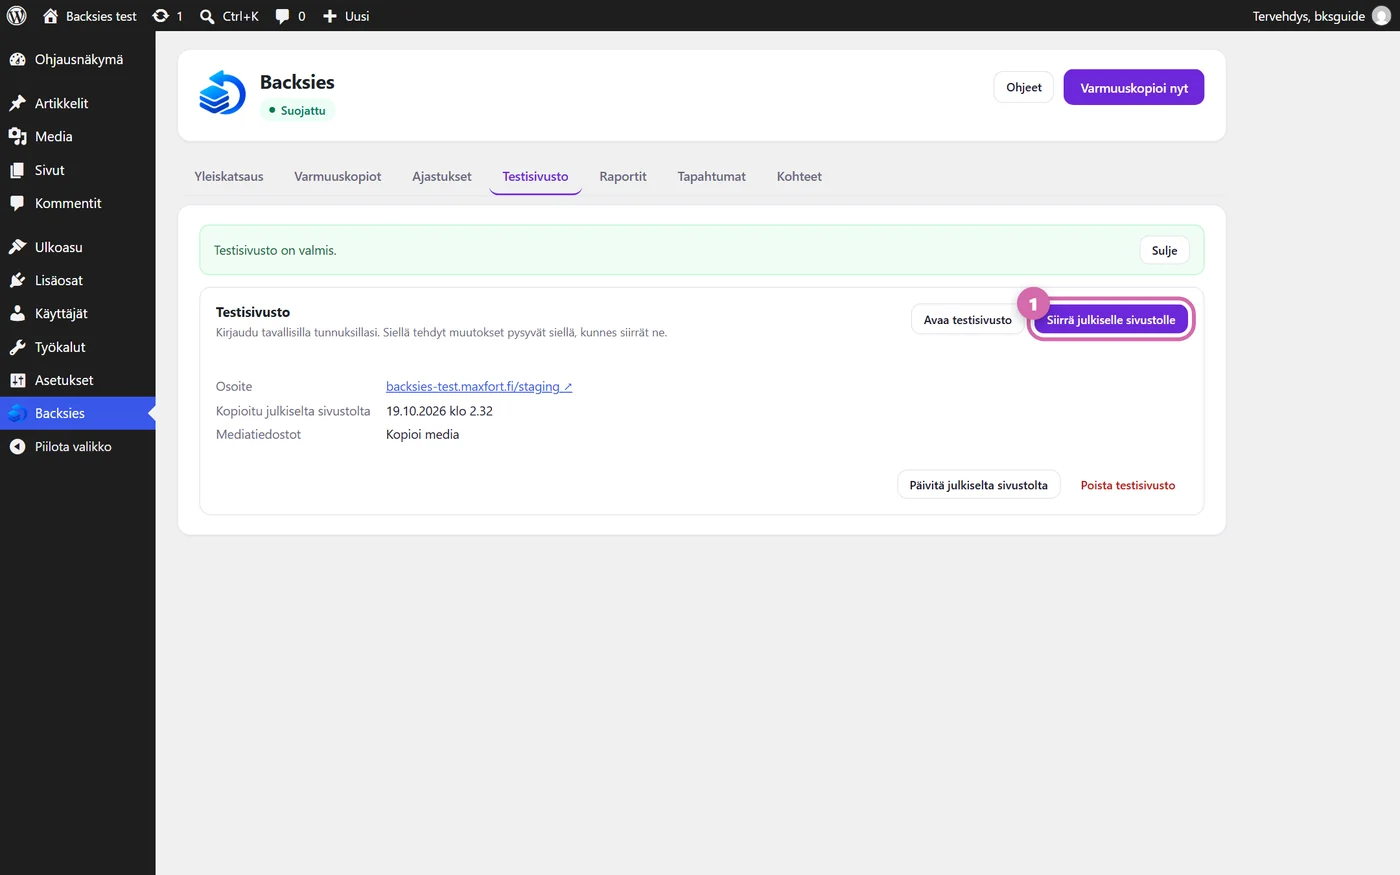Click the Ulkoasu brush icon
The width and height of the screenshot is (1400, 875).
(x=17, y=247)
